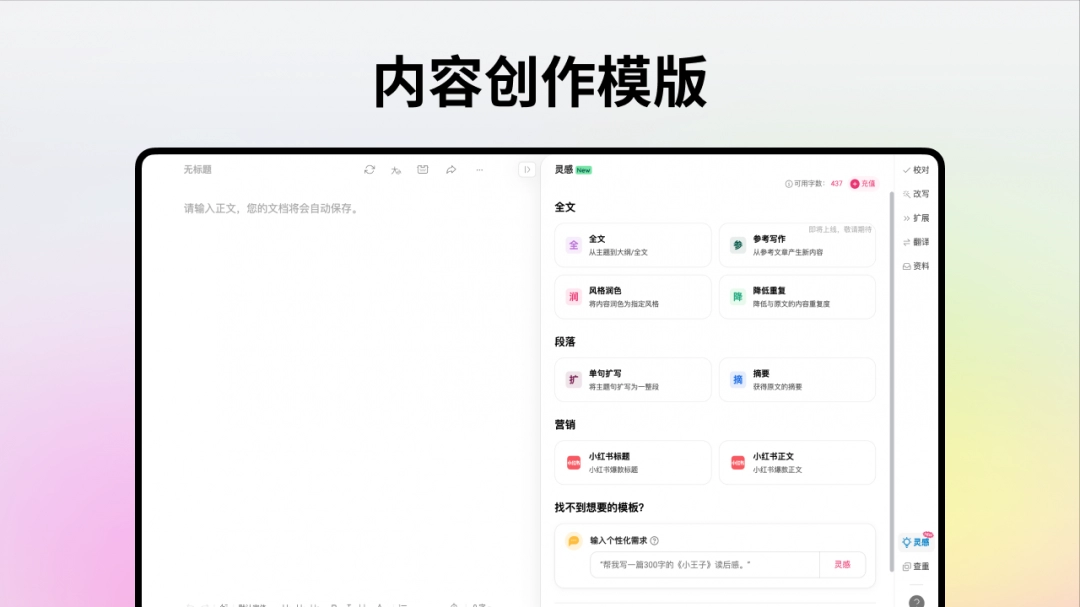Click the red icon on 小红书标题
Screen dimensions: 1080x607
573,462
